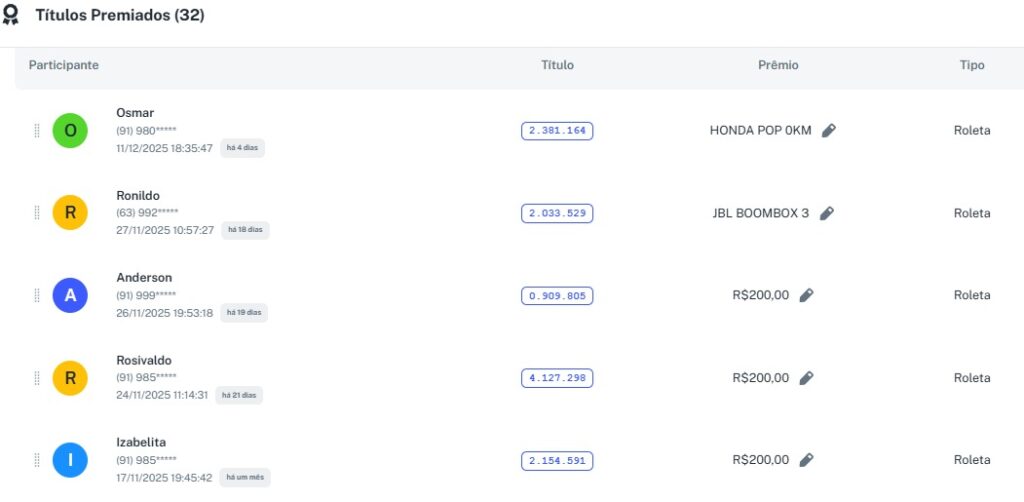Screen dimensions: 1024x502
Task: Open Osmar's green avatar
Action: [x=70, y=131]
